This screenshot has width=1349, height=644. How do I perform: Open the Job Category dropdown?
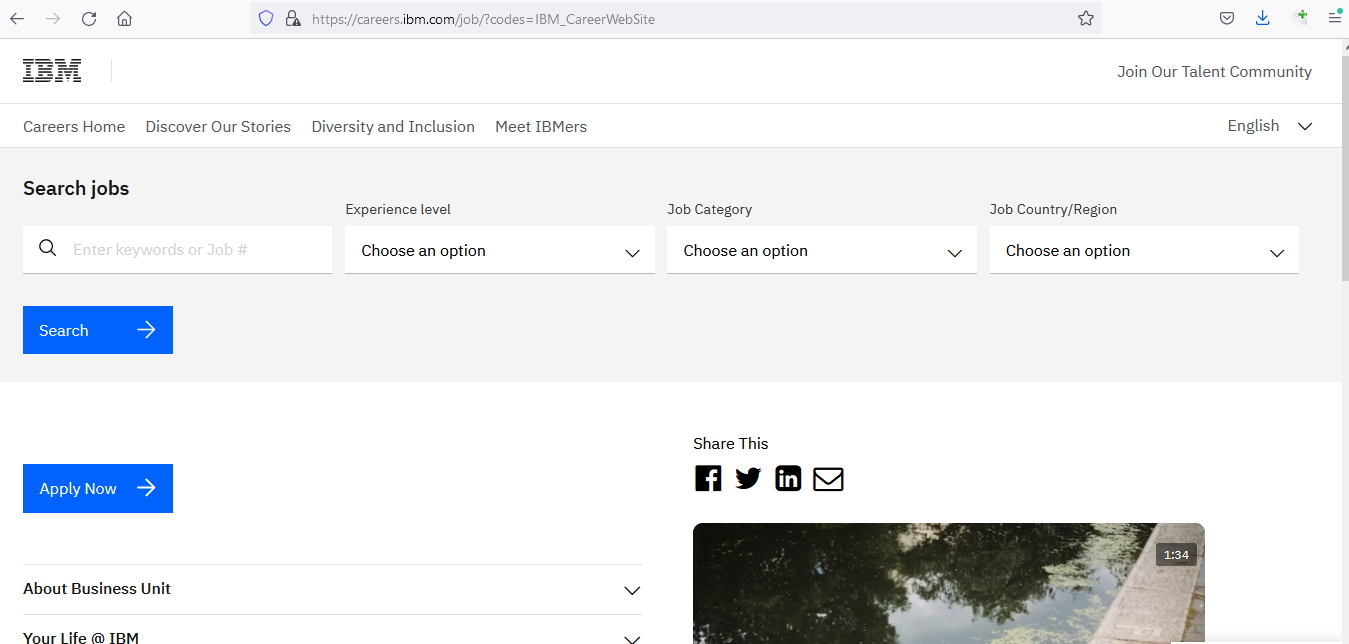822,250
